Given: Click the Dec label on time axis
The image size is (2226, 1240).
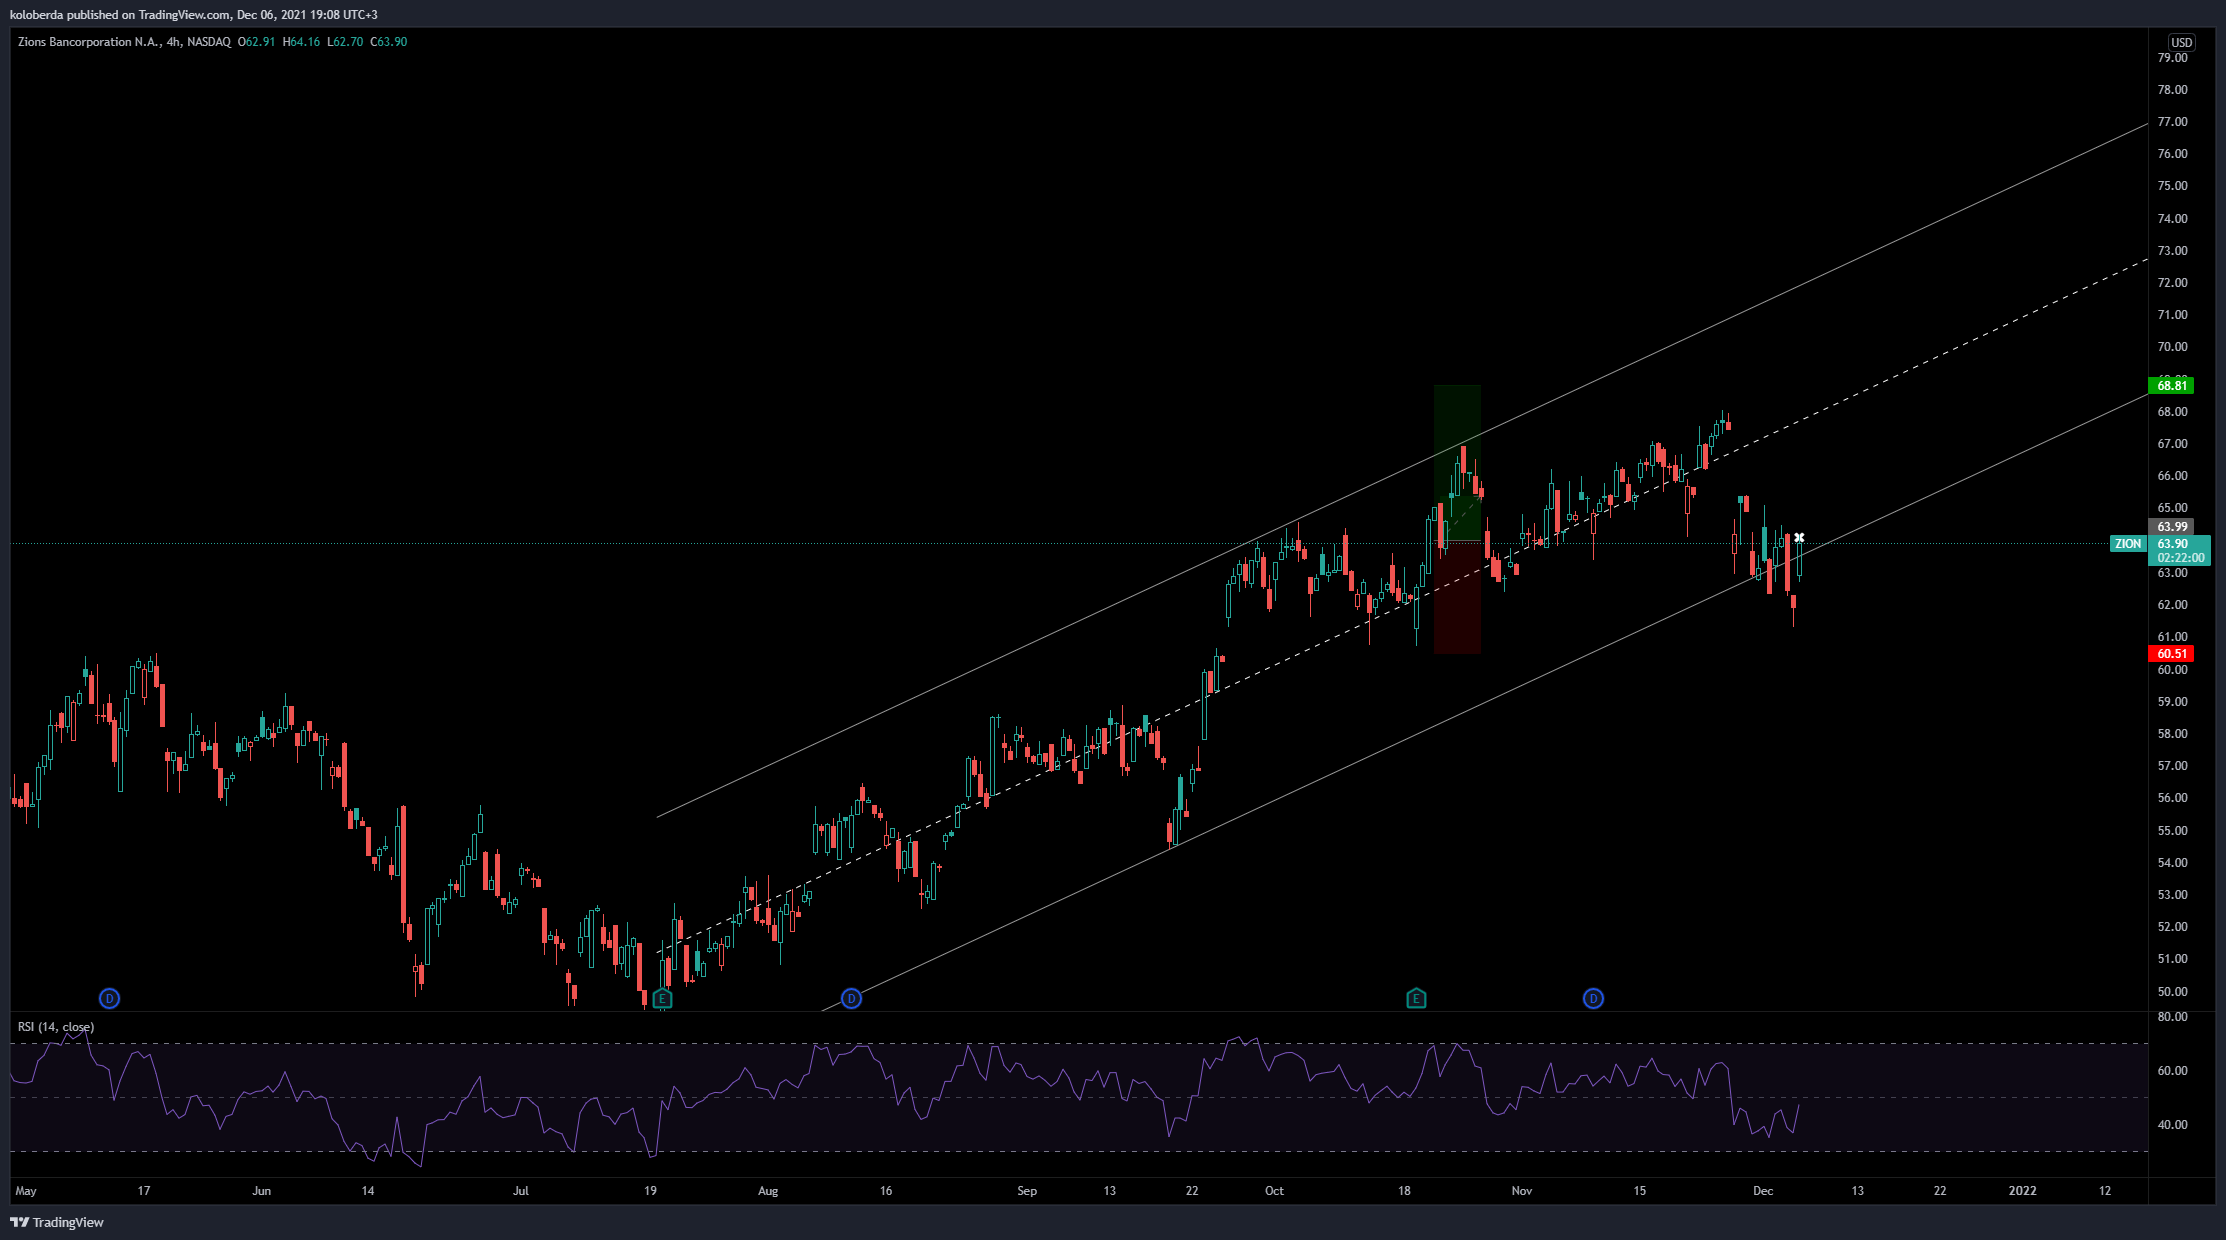Looking at the screenshot, I should pyautogui.click(x=1763, y=1191).
